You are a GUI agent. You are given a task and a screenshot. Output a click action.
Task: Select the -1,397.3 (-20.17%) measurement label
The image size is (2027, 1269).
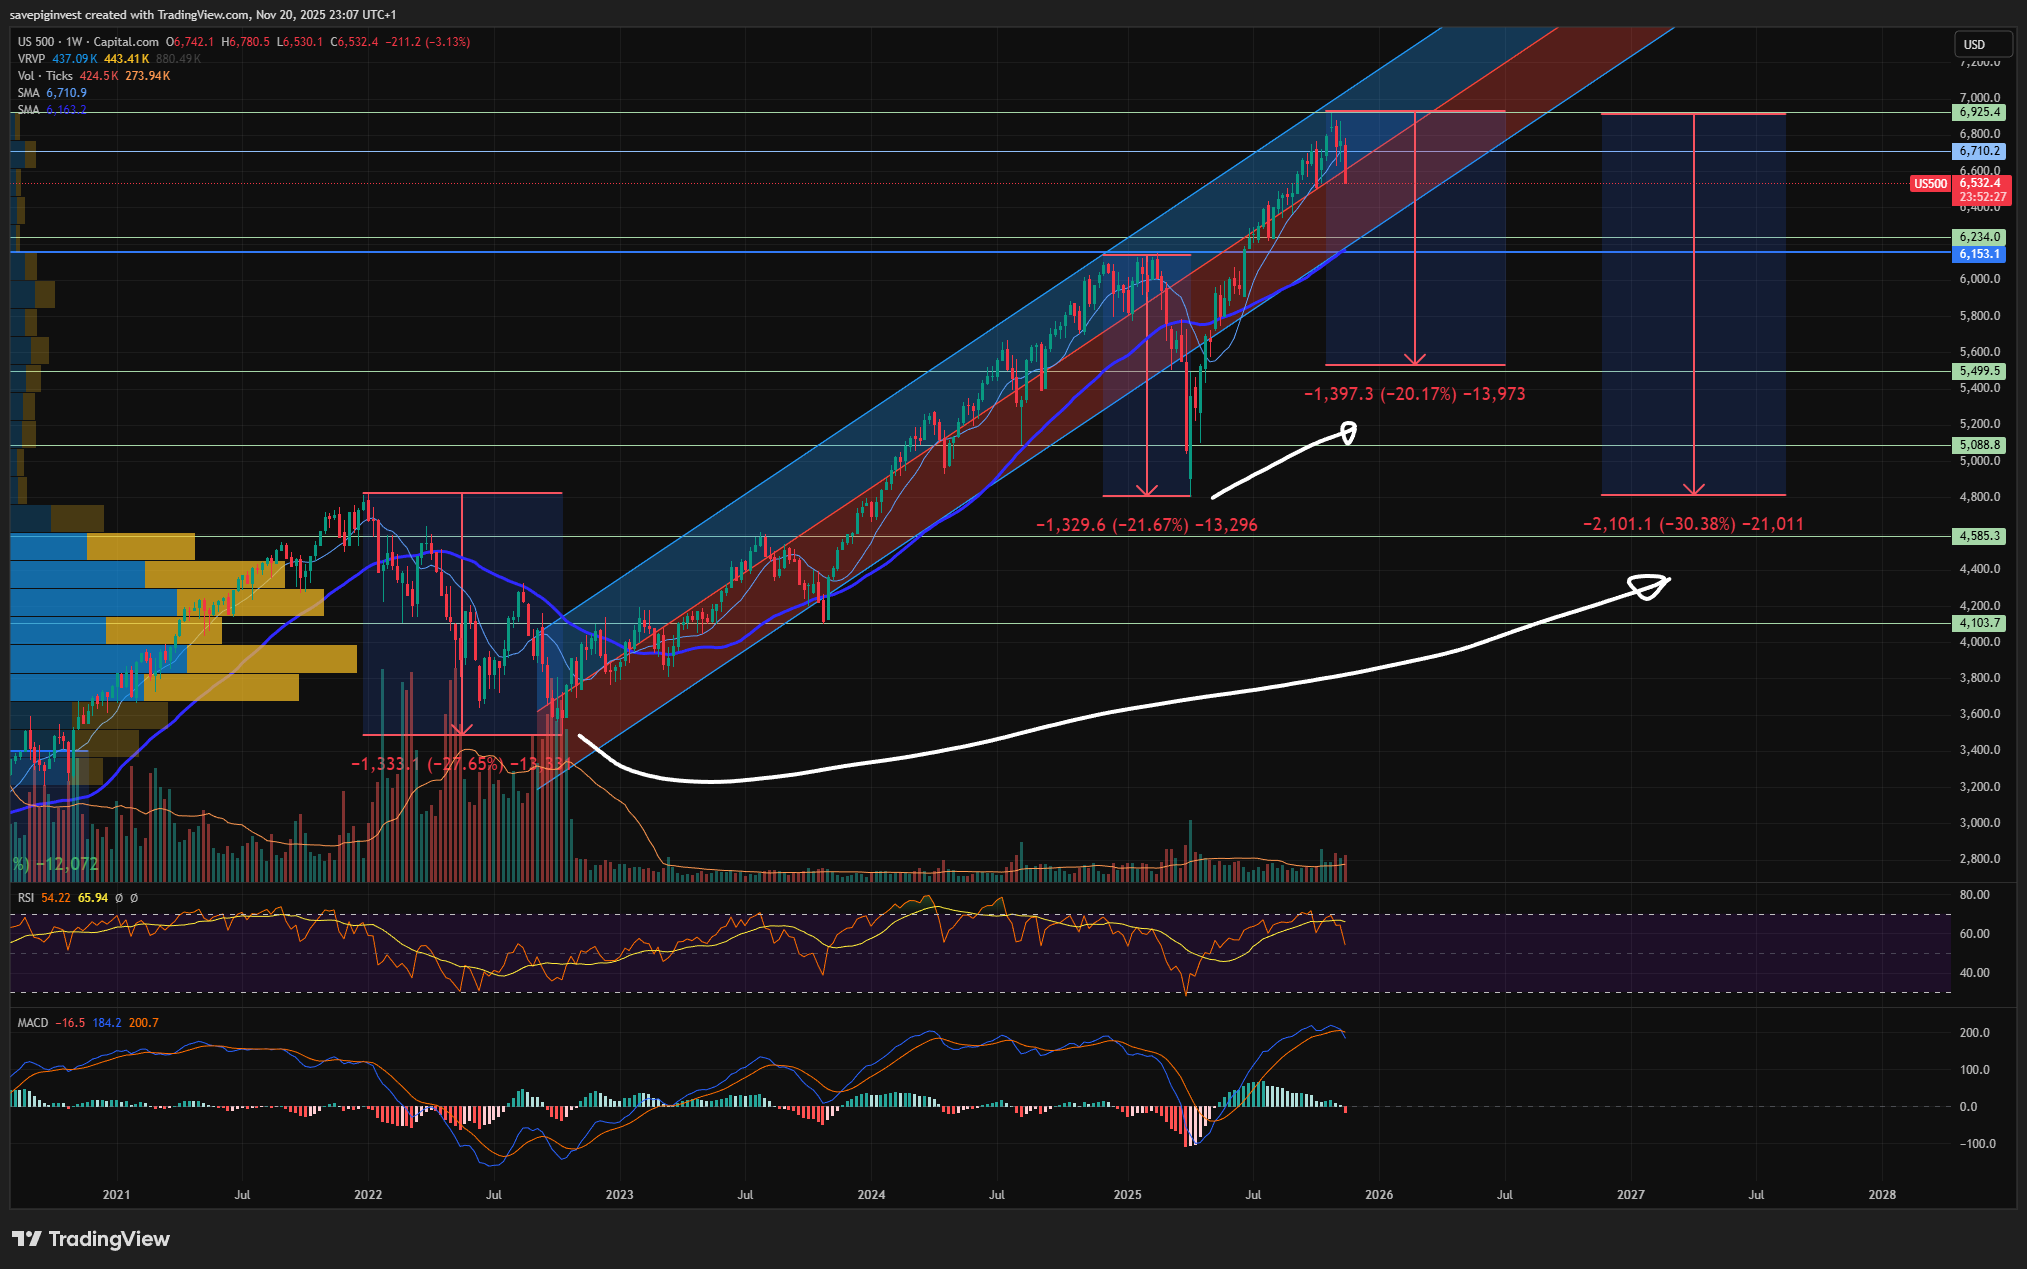click(x=1414, y=394)
